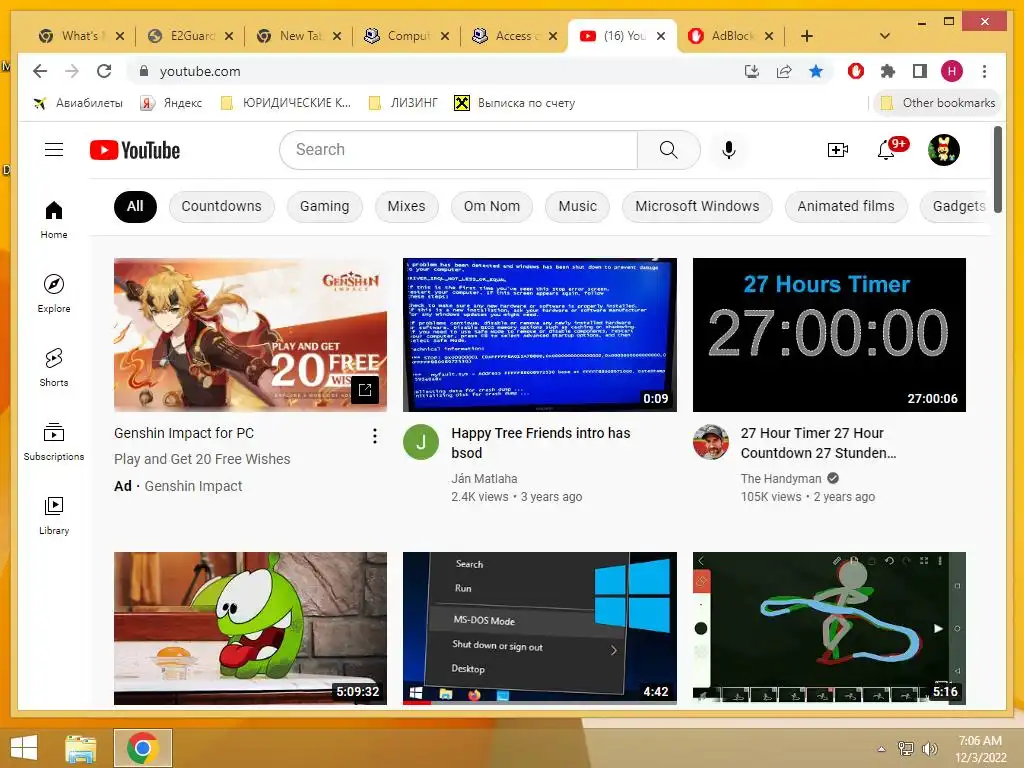The height and width of the screenshot is (768, 1024).
Task: Open the Create video camera icon
Action: (837, 150)
